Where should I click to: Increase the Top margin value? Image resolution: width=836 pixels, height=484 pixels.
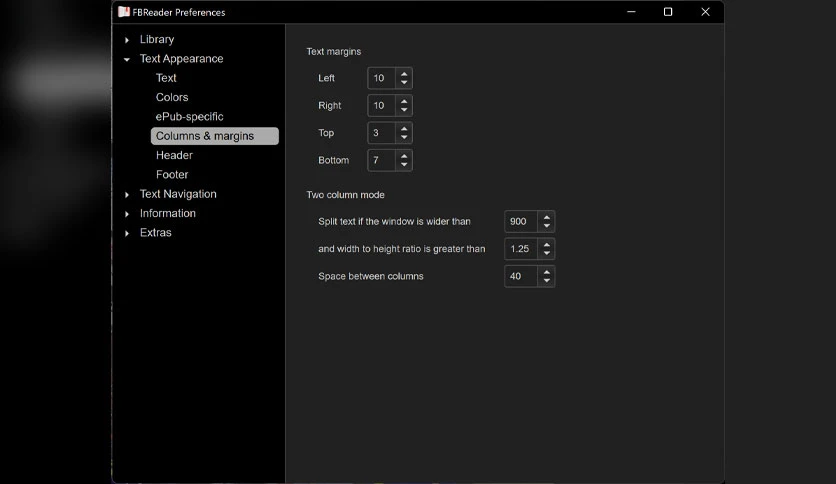tap(404, 128)
